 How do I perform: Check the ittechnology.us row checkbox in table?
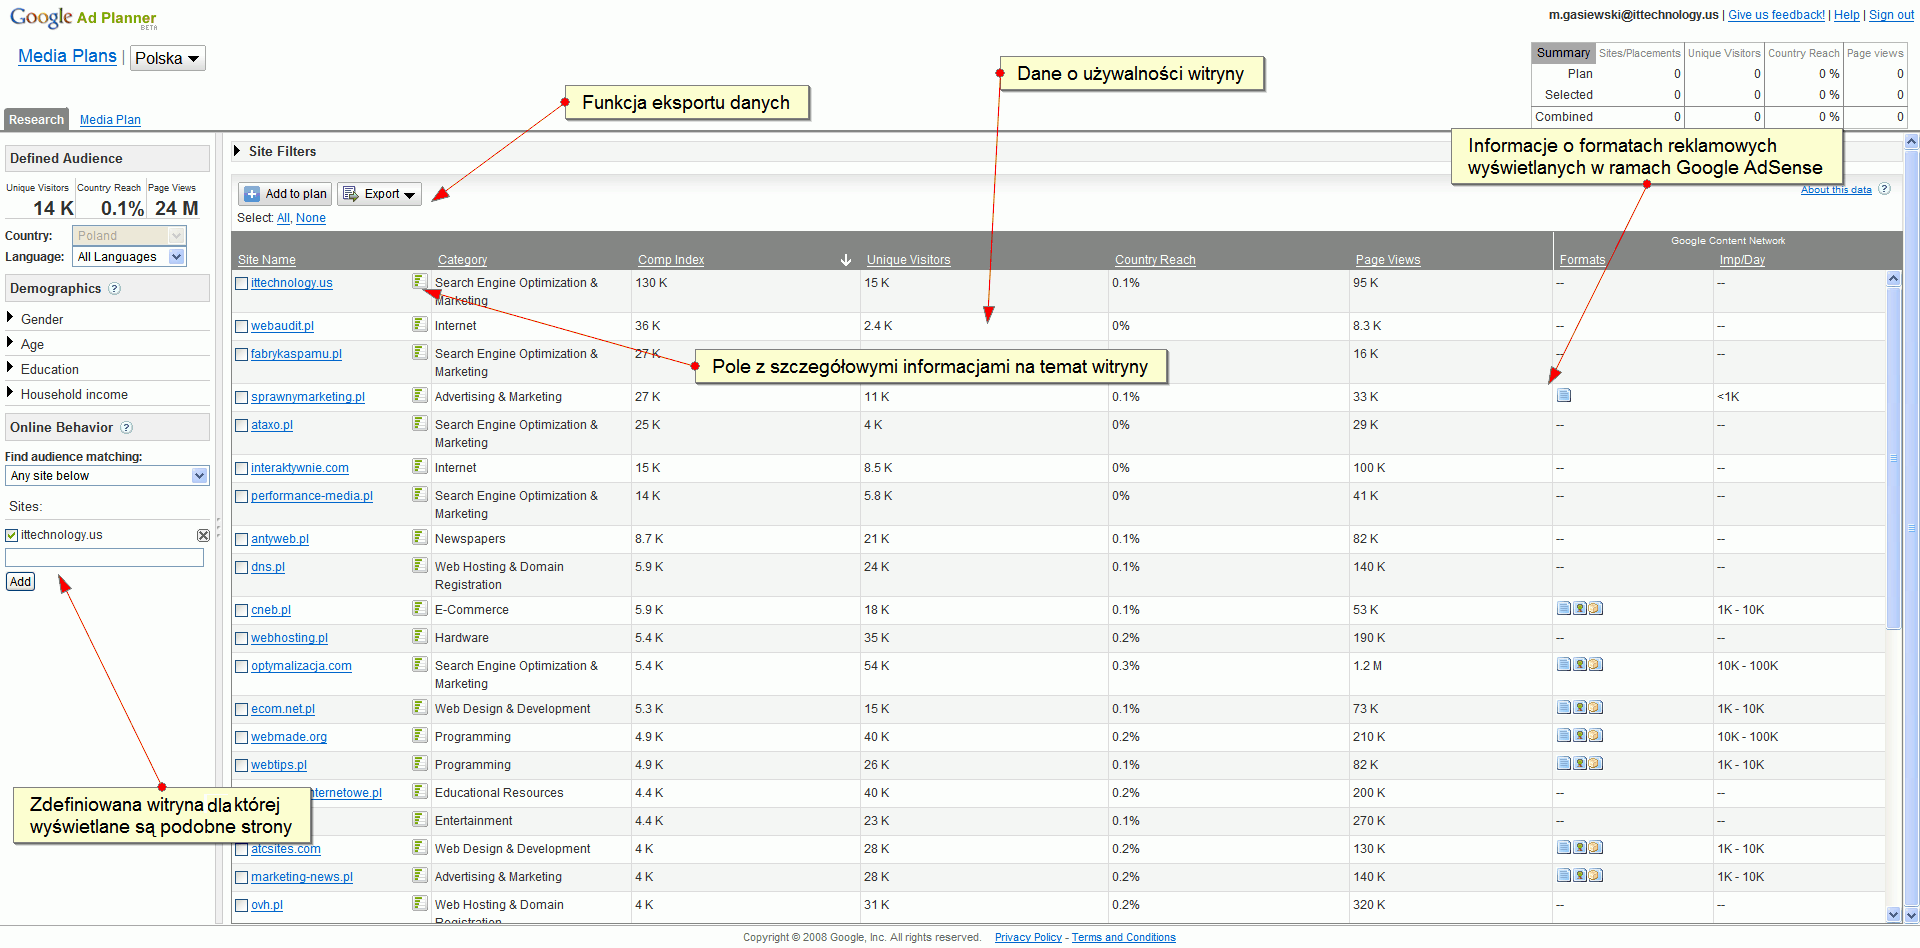coord(241,283)
